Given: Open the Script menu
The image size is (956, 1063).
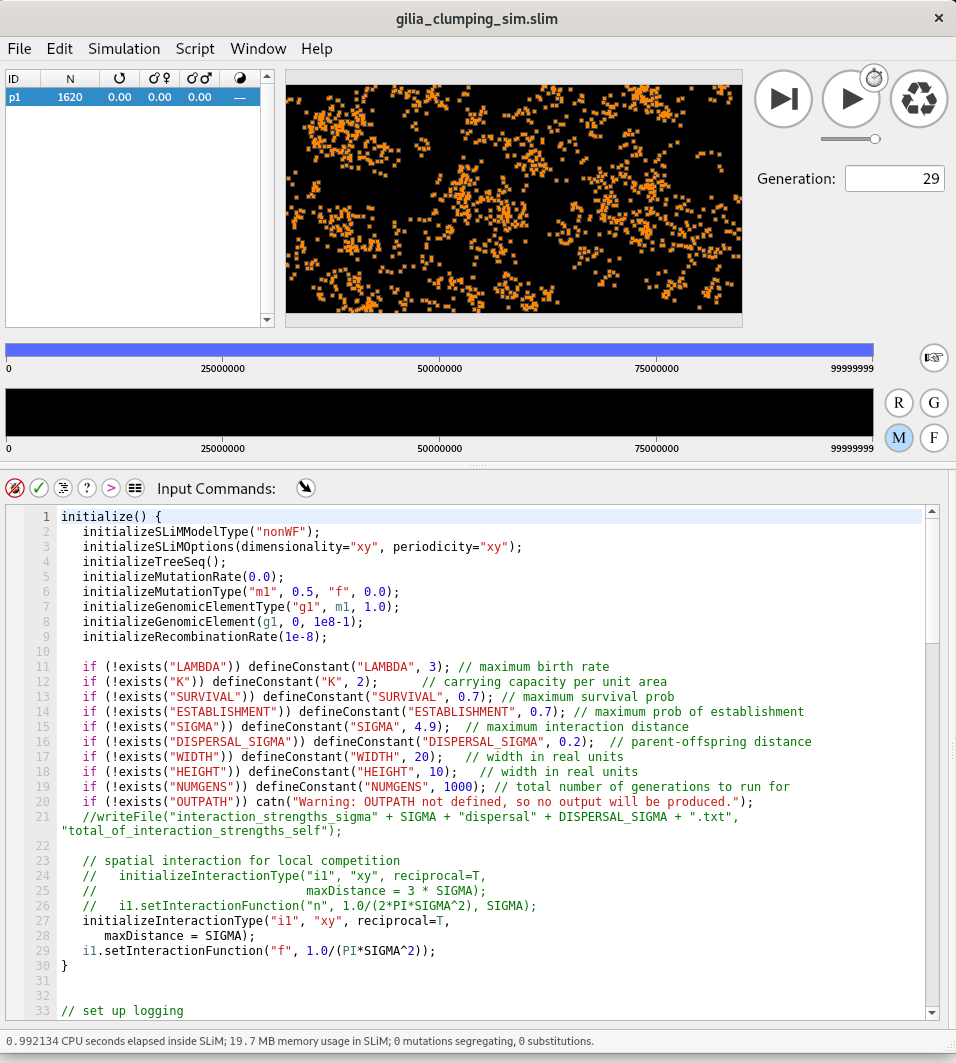Looking at the screenshot, I should point(195,48).
